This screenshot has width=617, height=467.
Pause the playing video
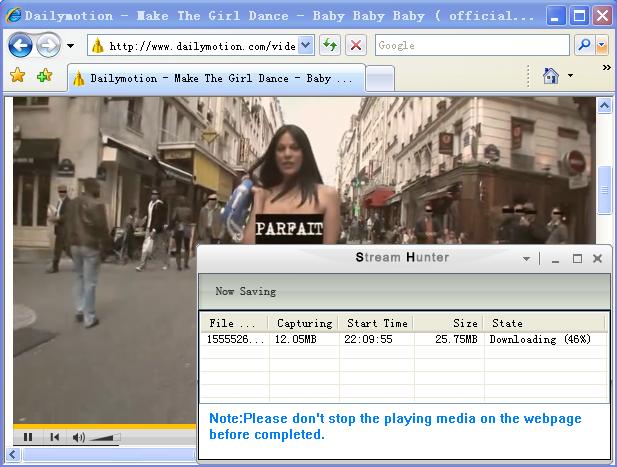pos(28,437)
